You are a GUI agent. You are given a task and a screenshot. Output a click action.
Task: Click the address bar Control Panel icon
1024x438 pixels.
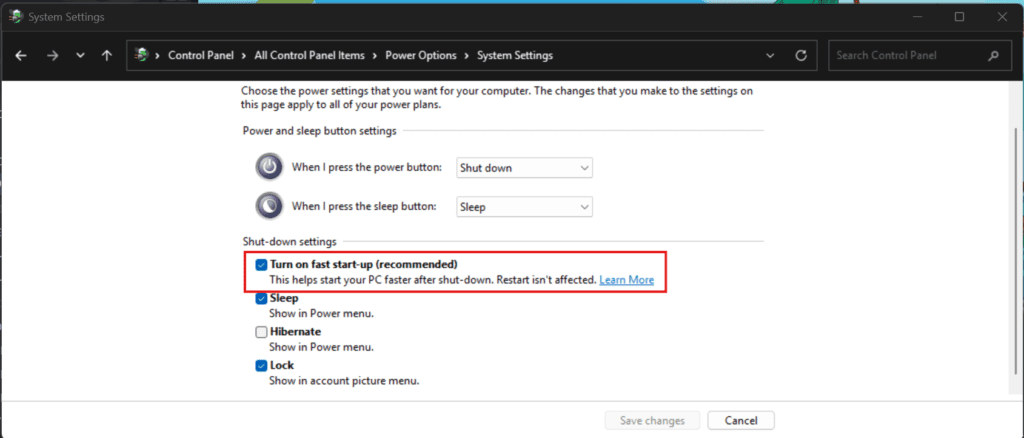143,56
